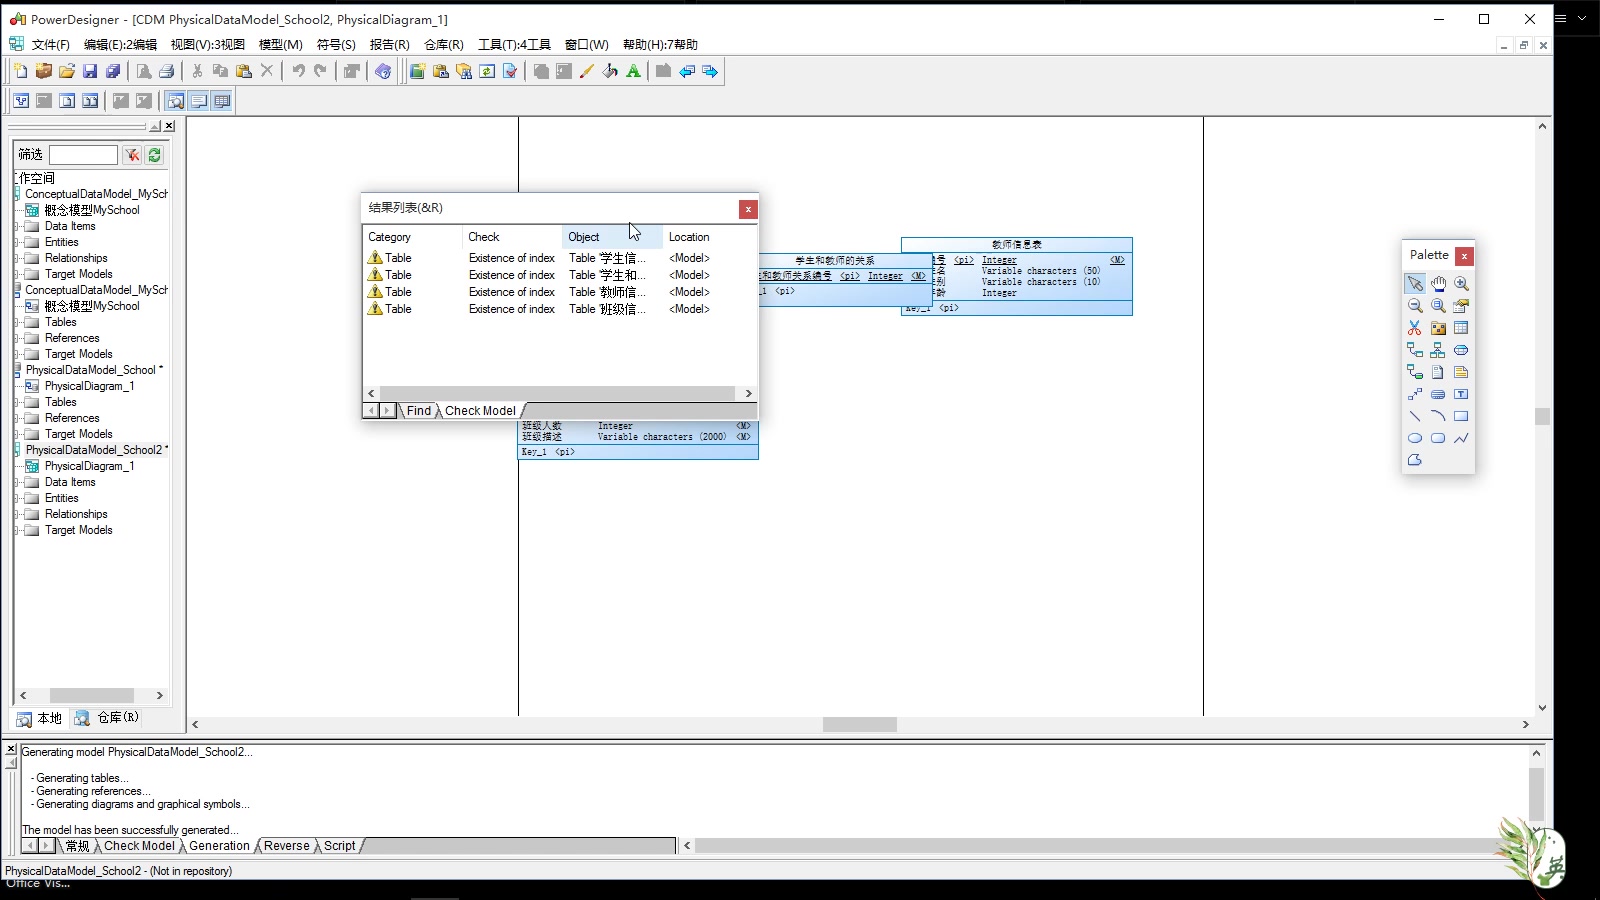This screenshot has width=1600, height=900.
Task: Expand the References folder under PhysicalDataModel_School
Action: click(x=18, y=418)
